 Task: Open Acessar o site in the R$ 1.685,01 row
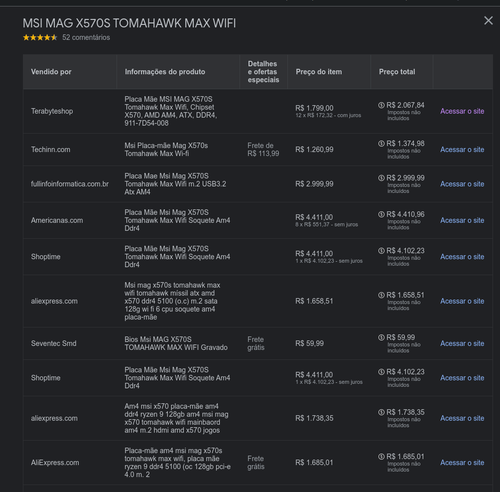tap(462, 462)
